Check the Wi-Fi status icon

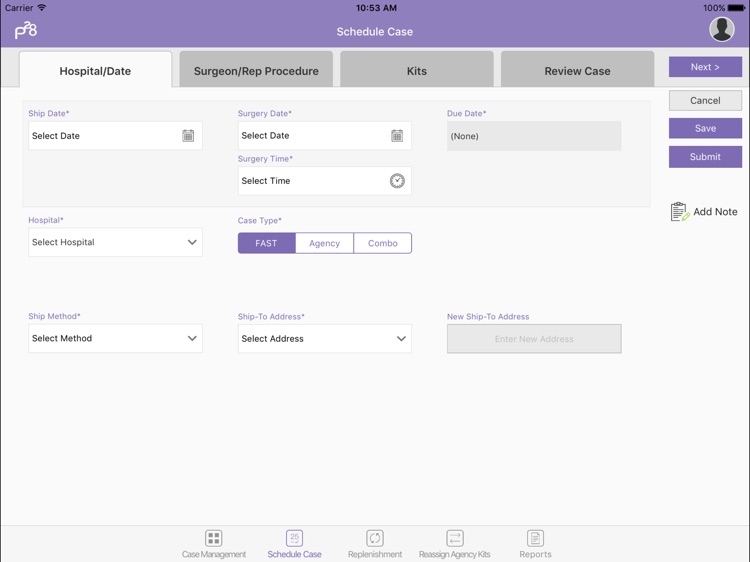42,8
